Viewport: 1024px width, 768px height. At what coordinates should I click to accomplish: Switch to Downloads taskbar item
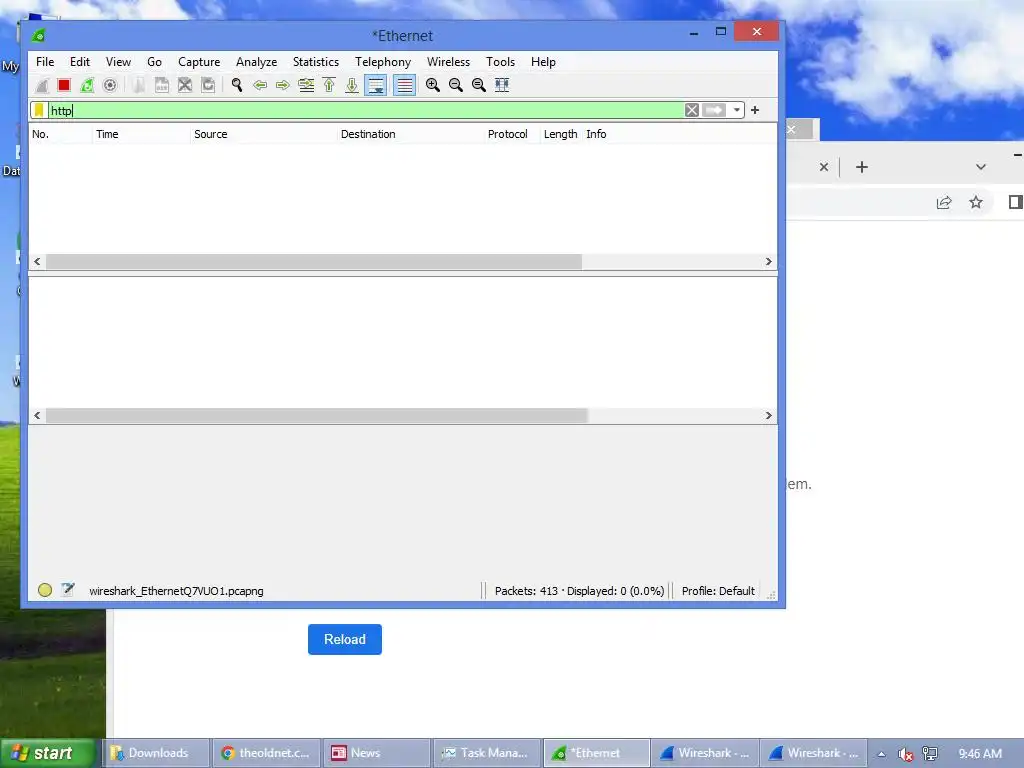point(155,753)
